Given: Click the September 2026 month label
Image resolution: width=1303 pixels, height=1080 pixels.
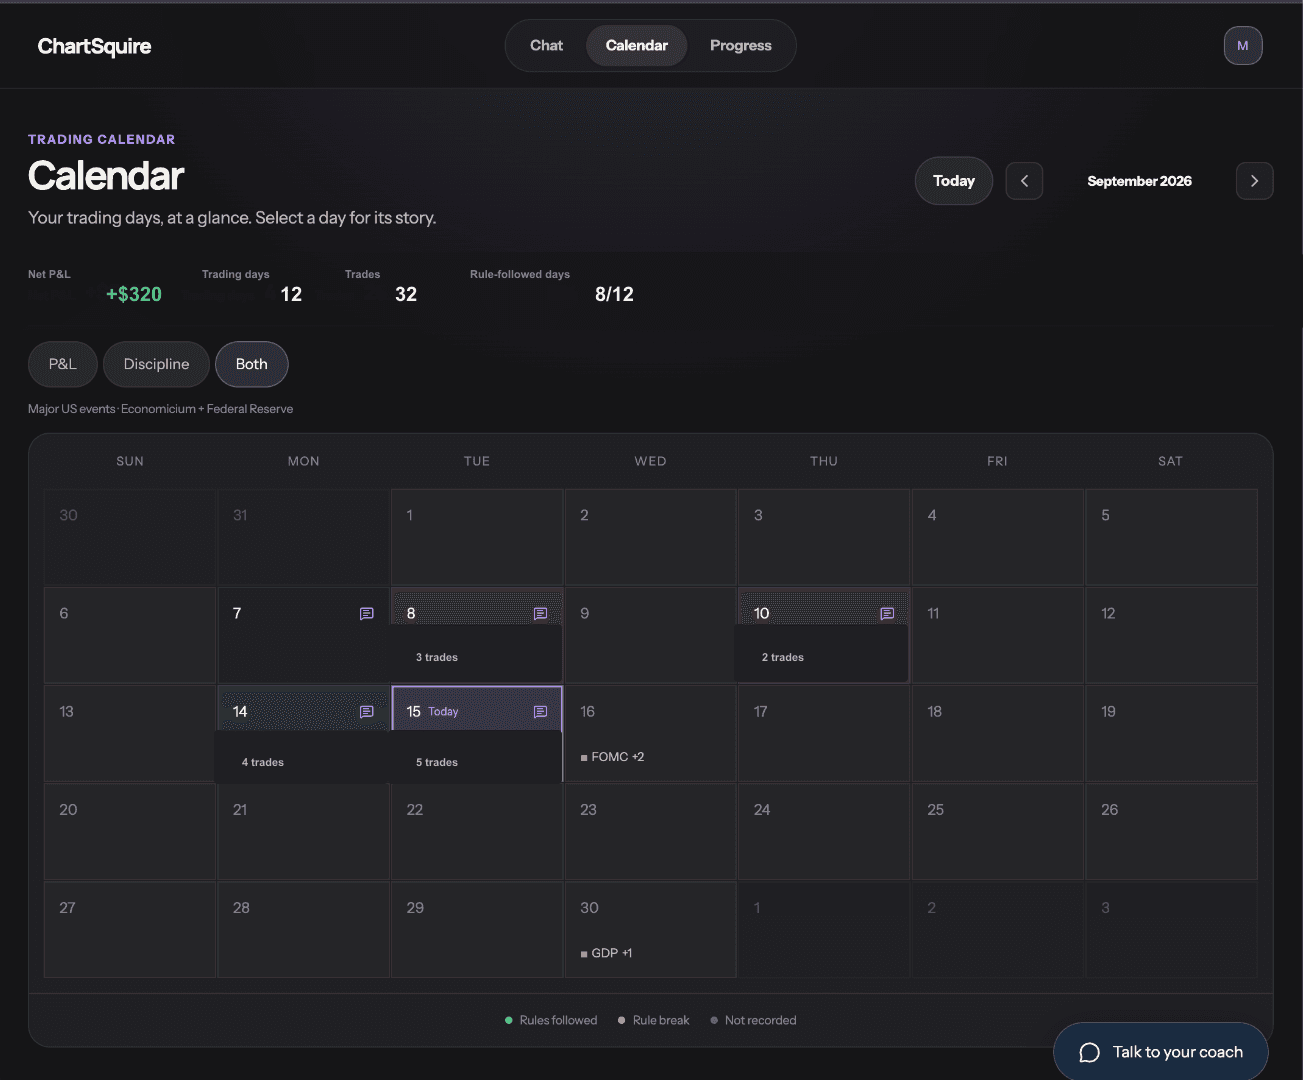Looking at the screenshot, I should pyautogui.click(x=1139, y=181).
